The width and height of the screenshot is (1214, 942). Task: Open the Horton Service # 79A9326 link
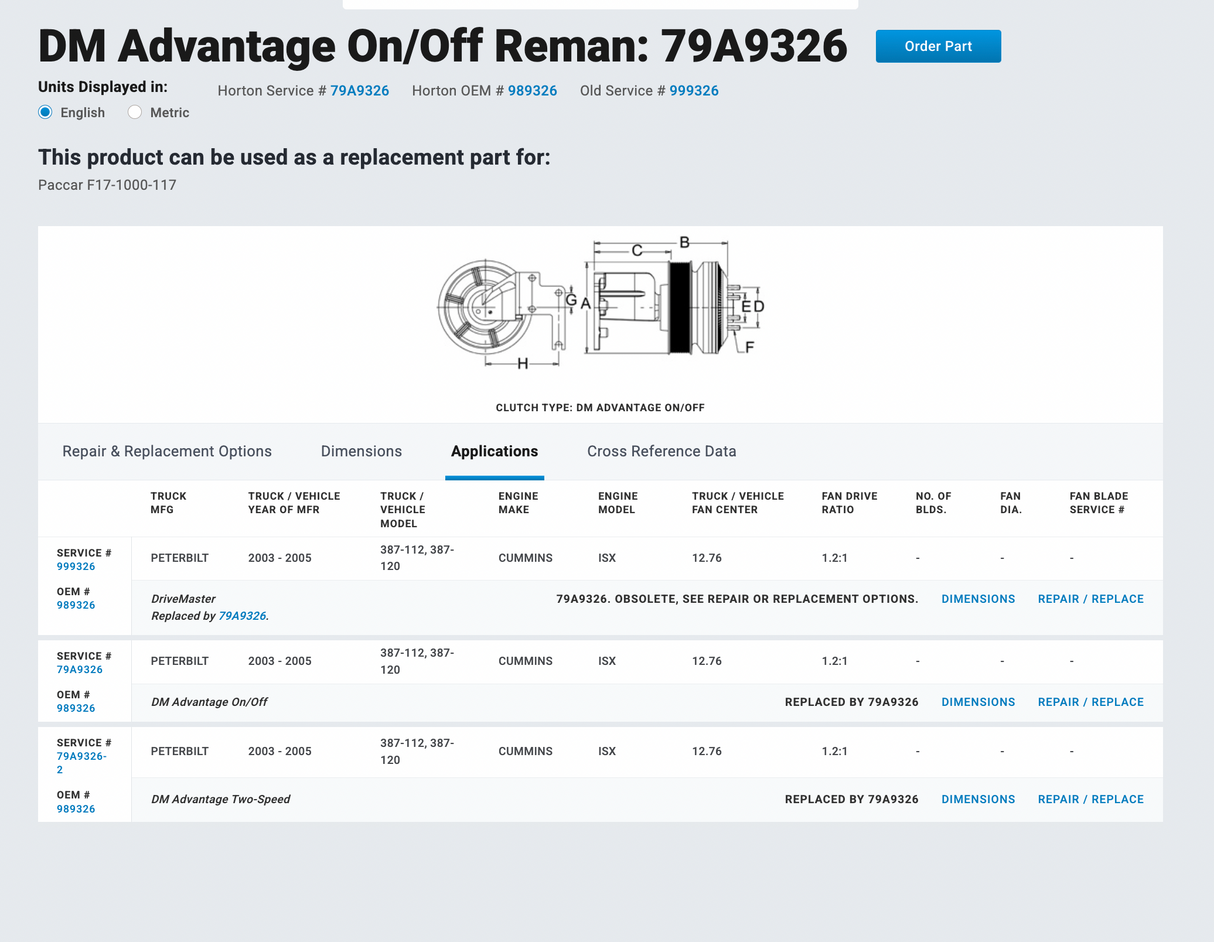click(359, 90)
